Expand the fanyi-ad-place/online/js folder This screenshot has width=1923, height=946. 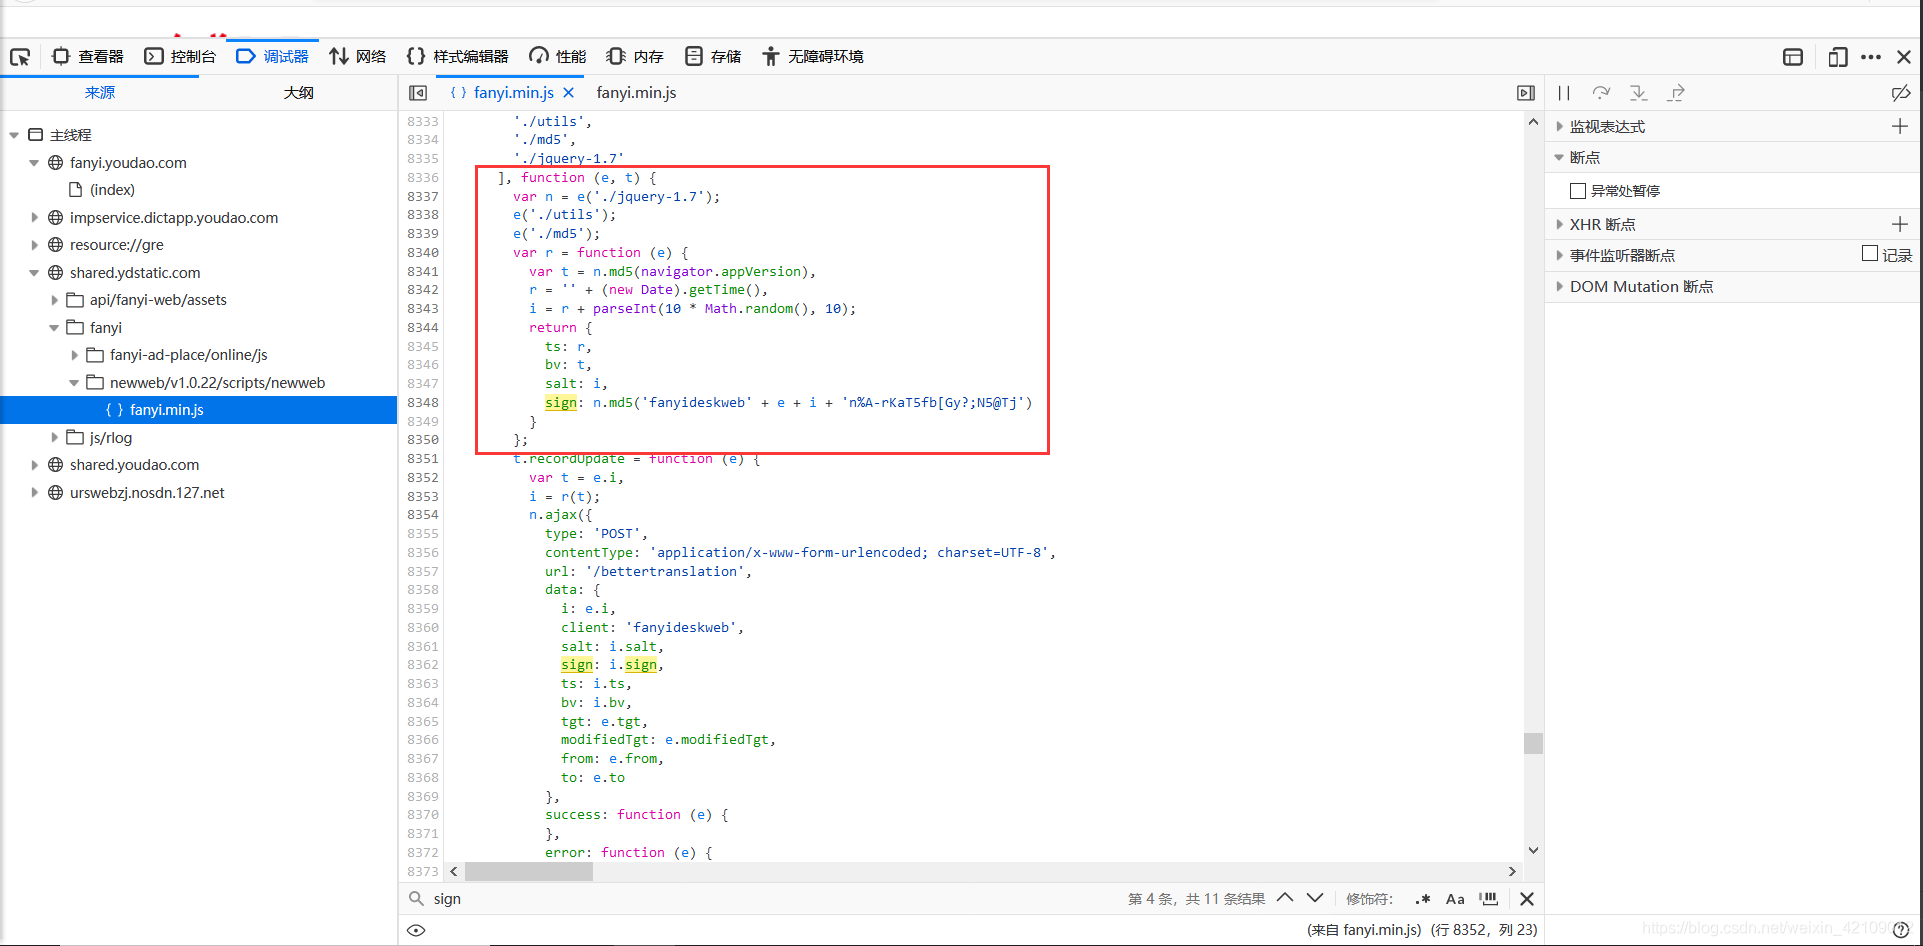pos(74,355)
